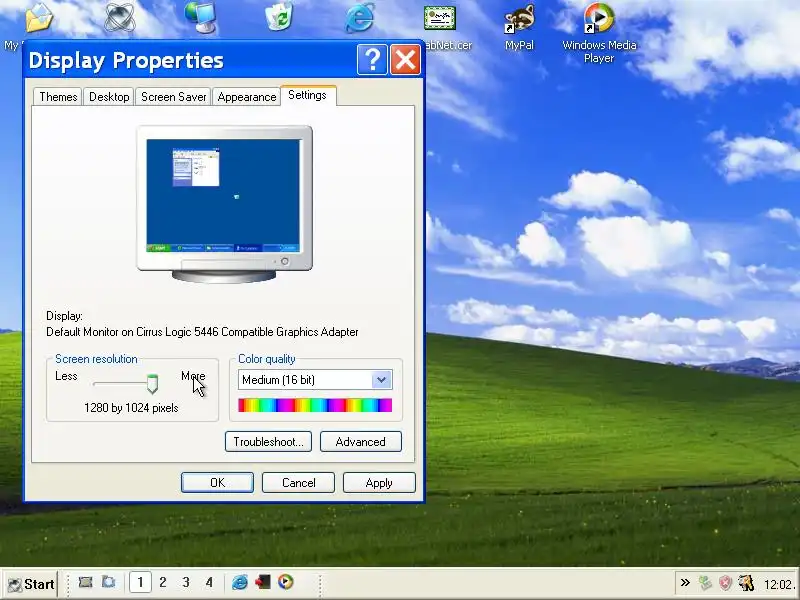
Task: Confirm with the OK button
Action: pos(217,483)
